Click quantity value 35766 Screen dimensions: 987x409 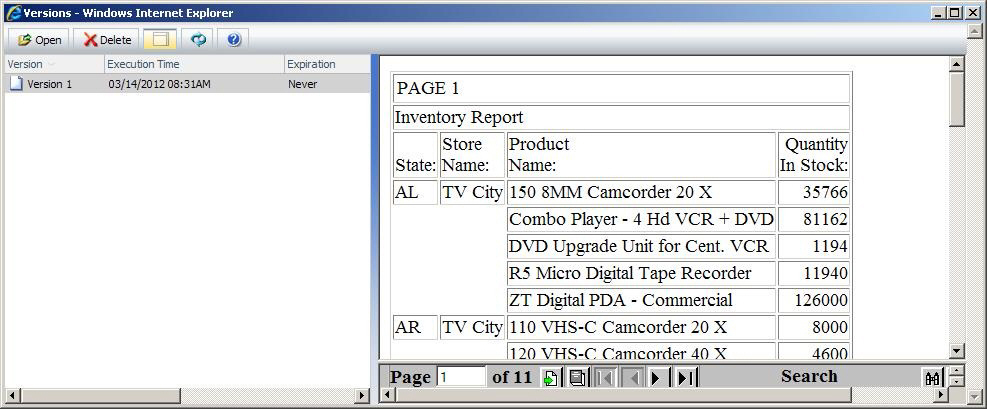[825, 193]
